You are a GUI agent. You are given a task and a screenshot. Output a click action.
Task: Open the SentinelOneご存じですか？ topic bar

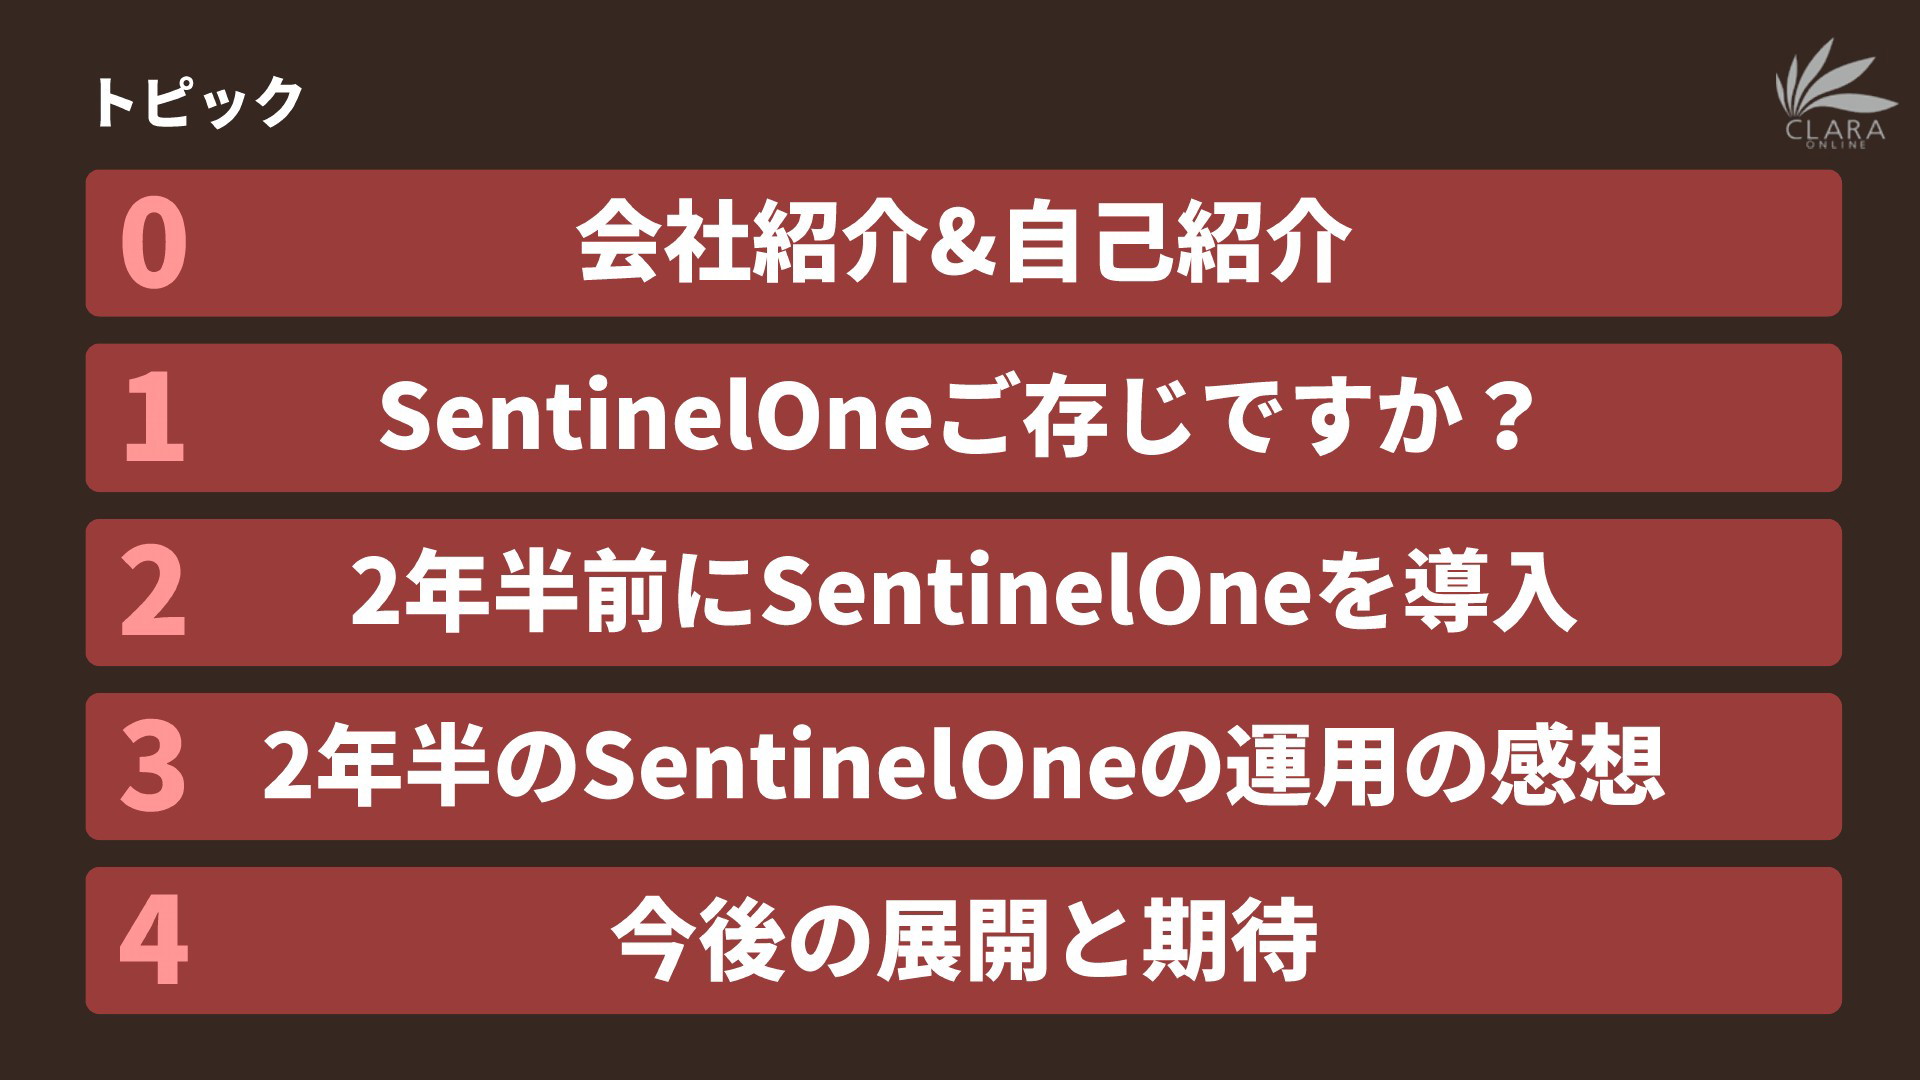pyautogui.click(x=963, y=418)
